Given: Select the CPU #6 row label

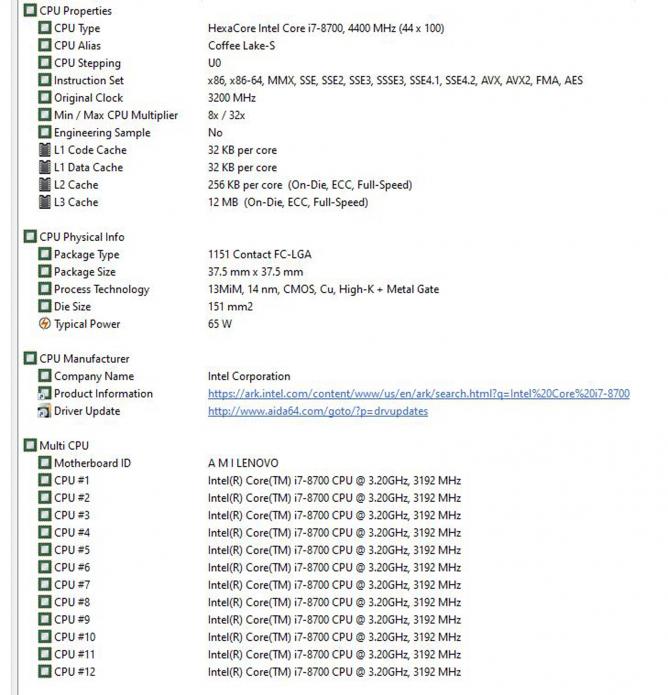Looking at the screenshot, I should tap(72, 567).
